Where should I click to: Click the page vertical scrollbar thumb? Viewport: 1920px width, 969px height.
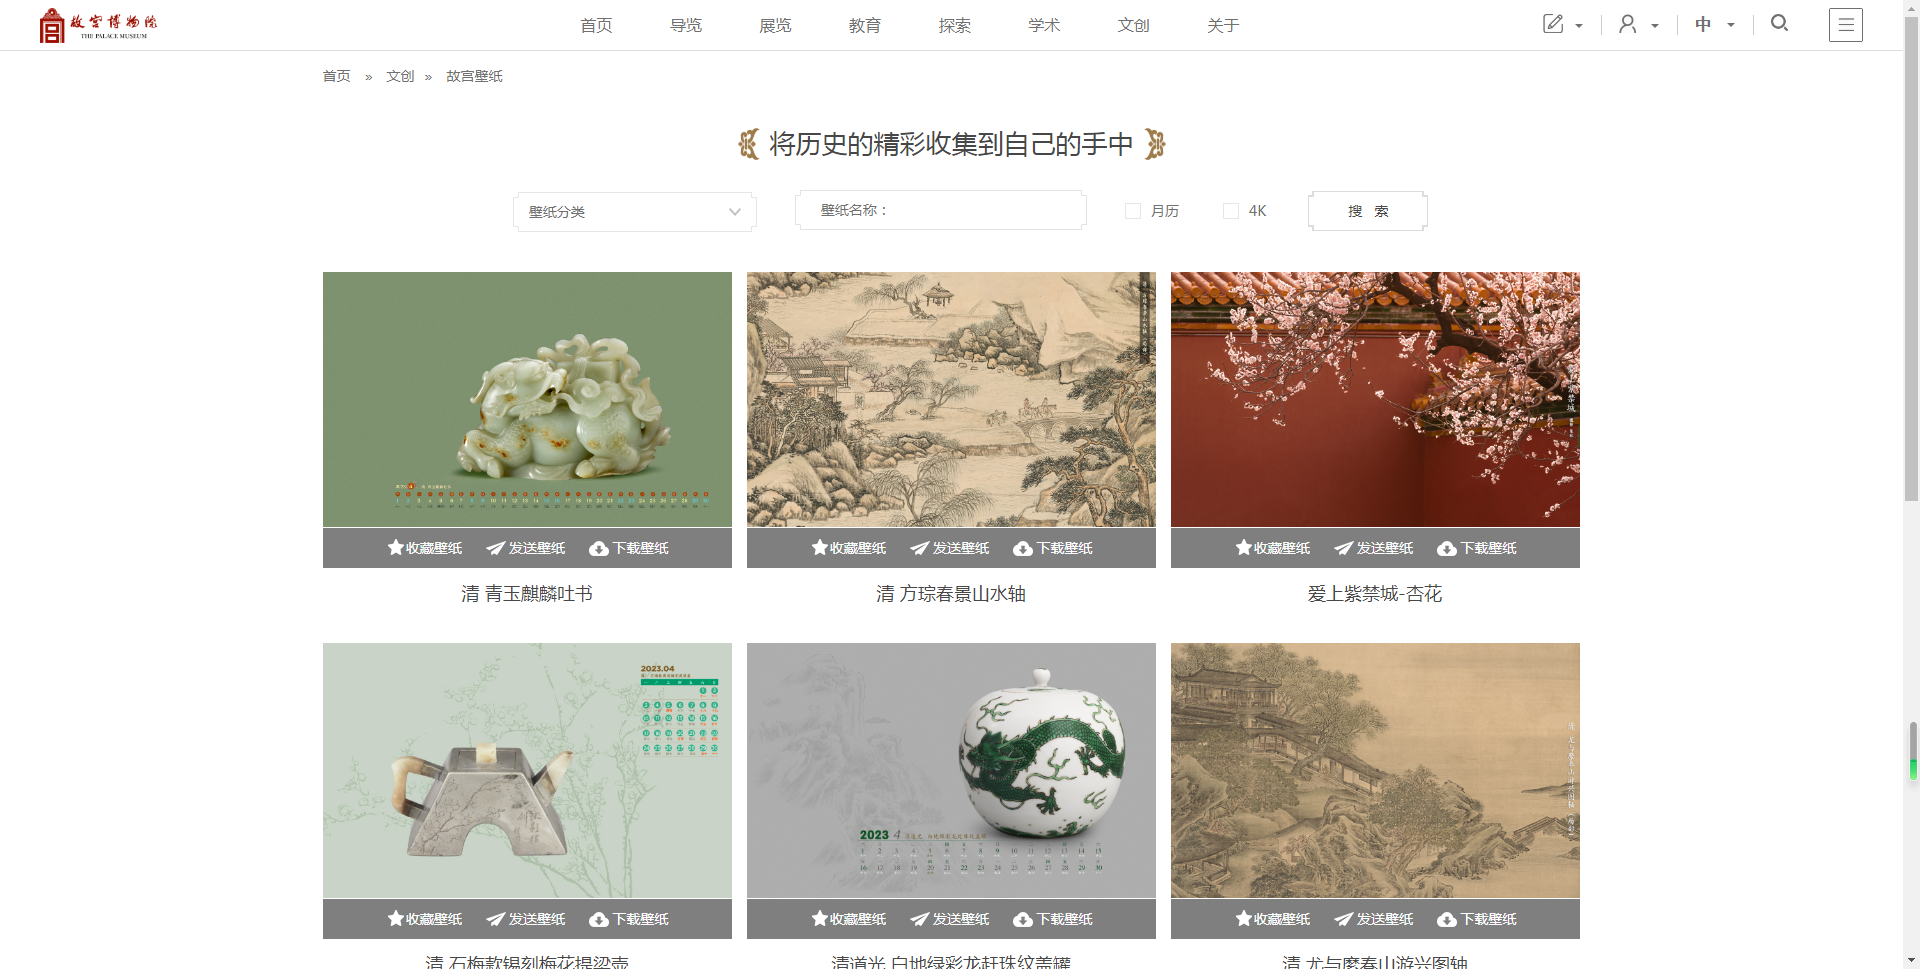[x=1911, y=250]
